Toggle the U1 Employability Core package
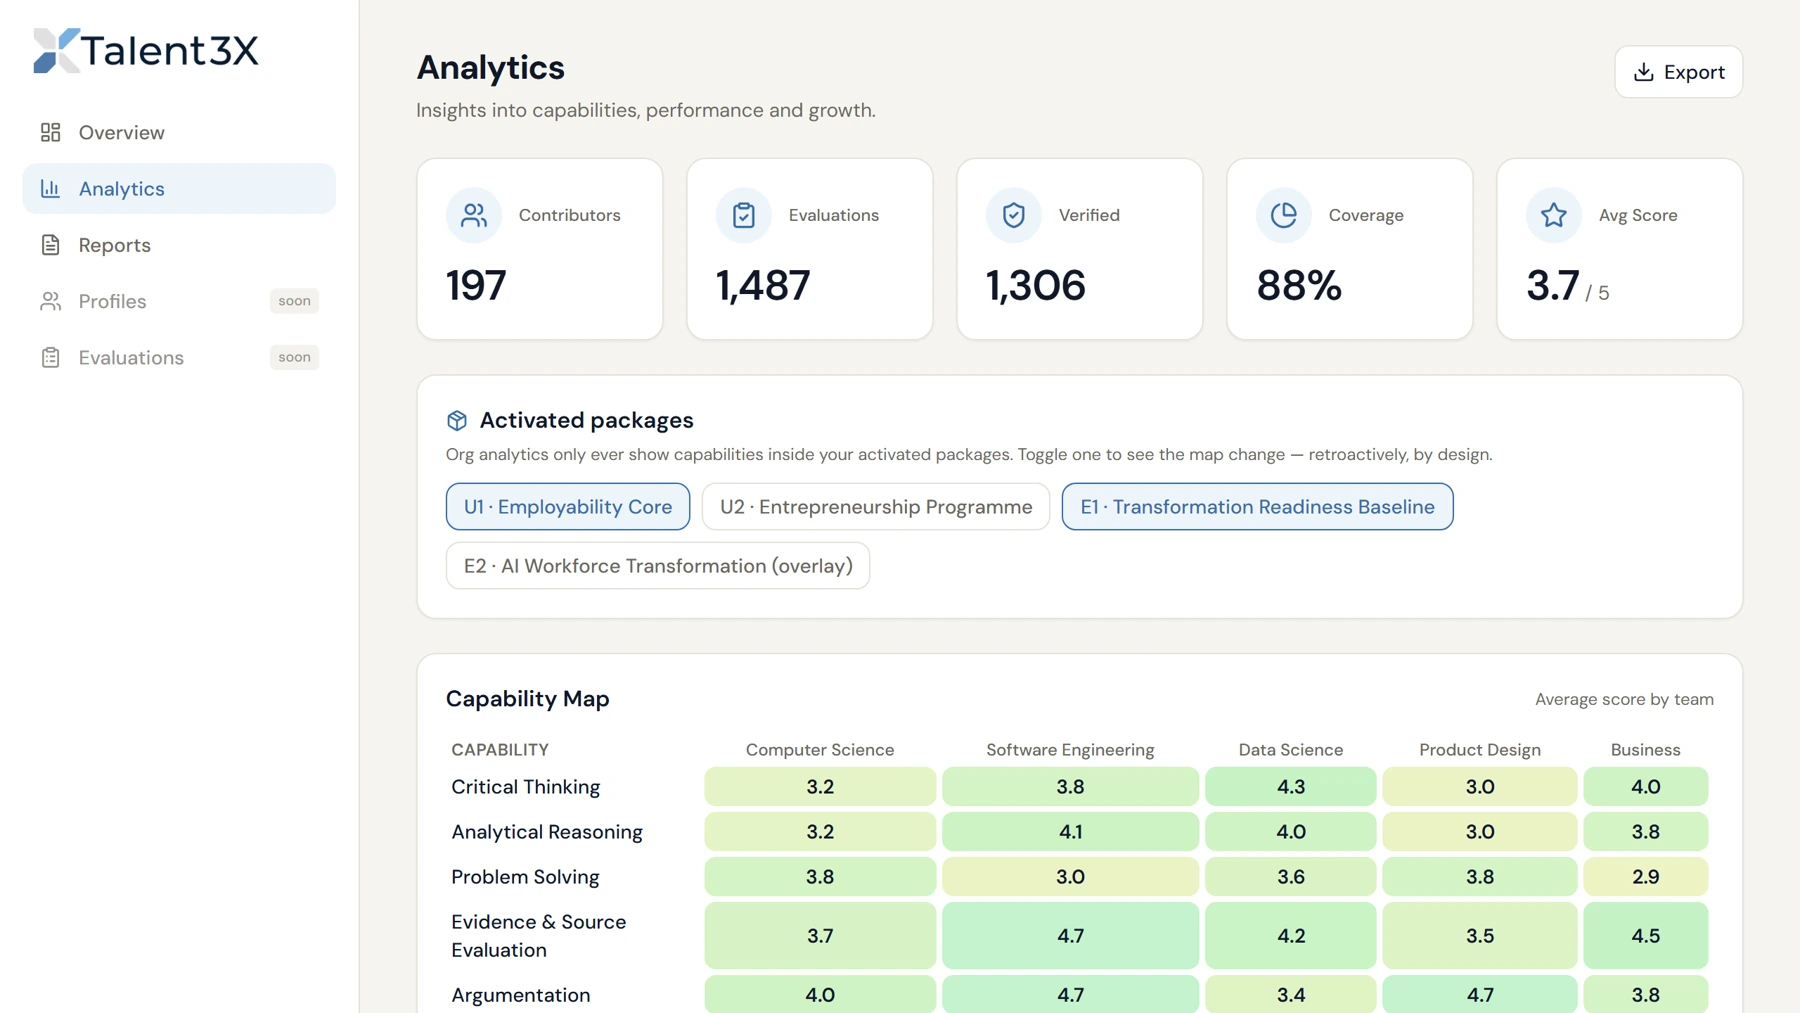 tap(568, 507)
